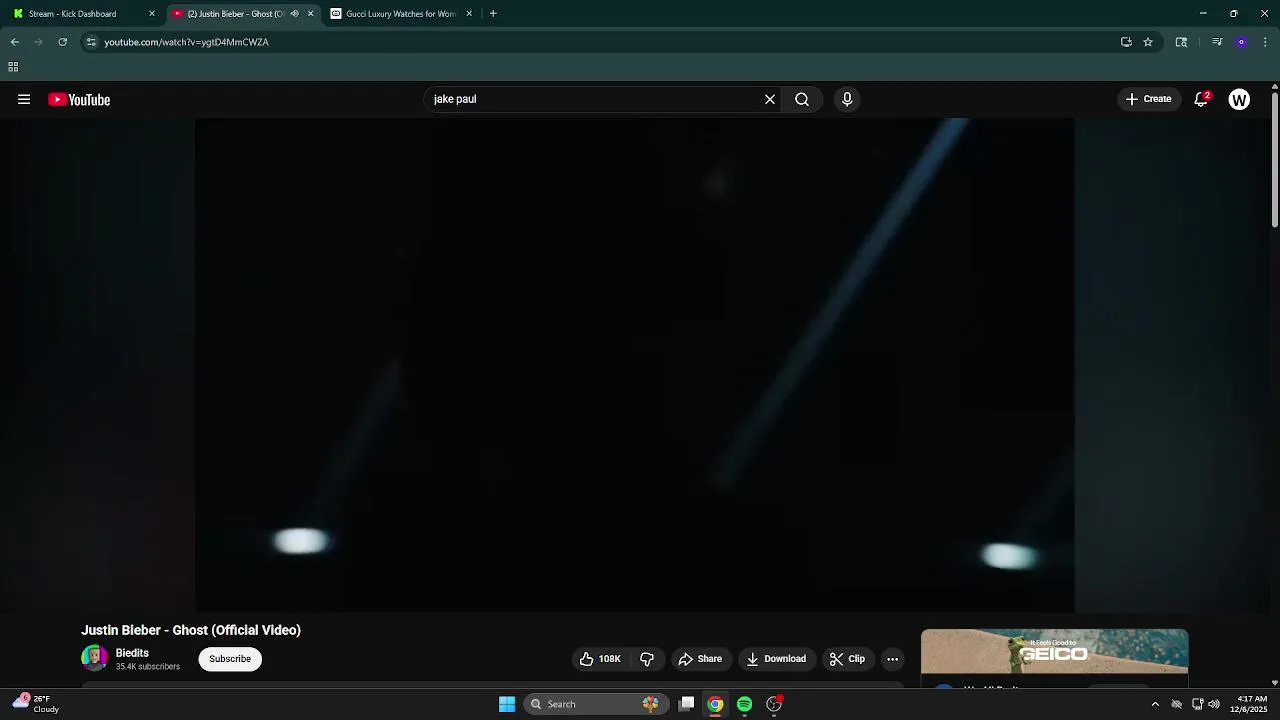The height and width of the screenshot is (720, 1280).
Task: Bookmark this page with the star
Action: [x=1148, y=42]
